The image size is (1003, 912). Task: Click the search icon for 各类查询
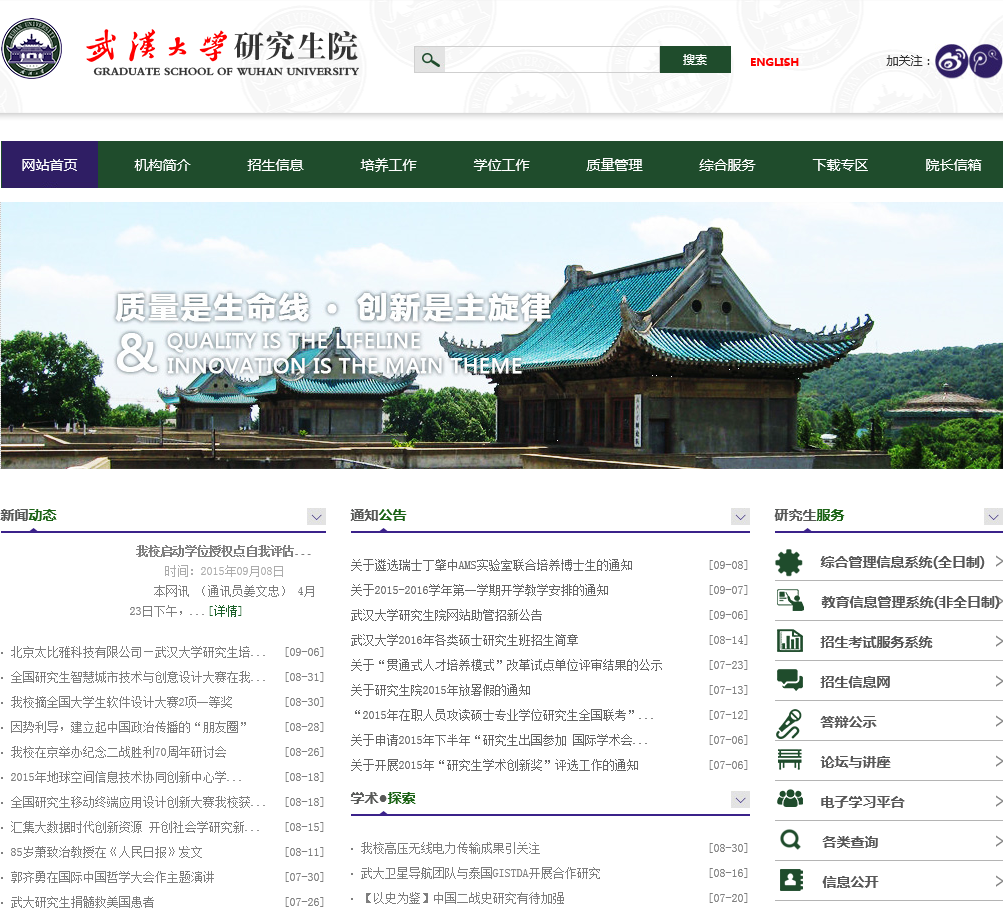tap(791, 840)
